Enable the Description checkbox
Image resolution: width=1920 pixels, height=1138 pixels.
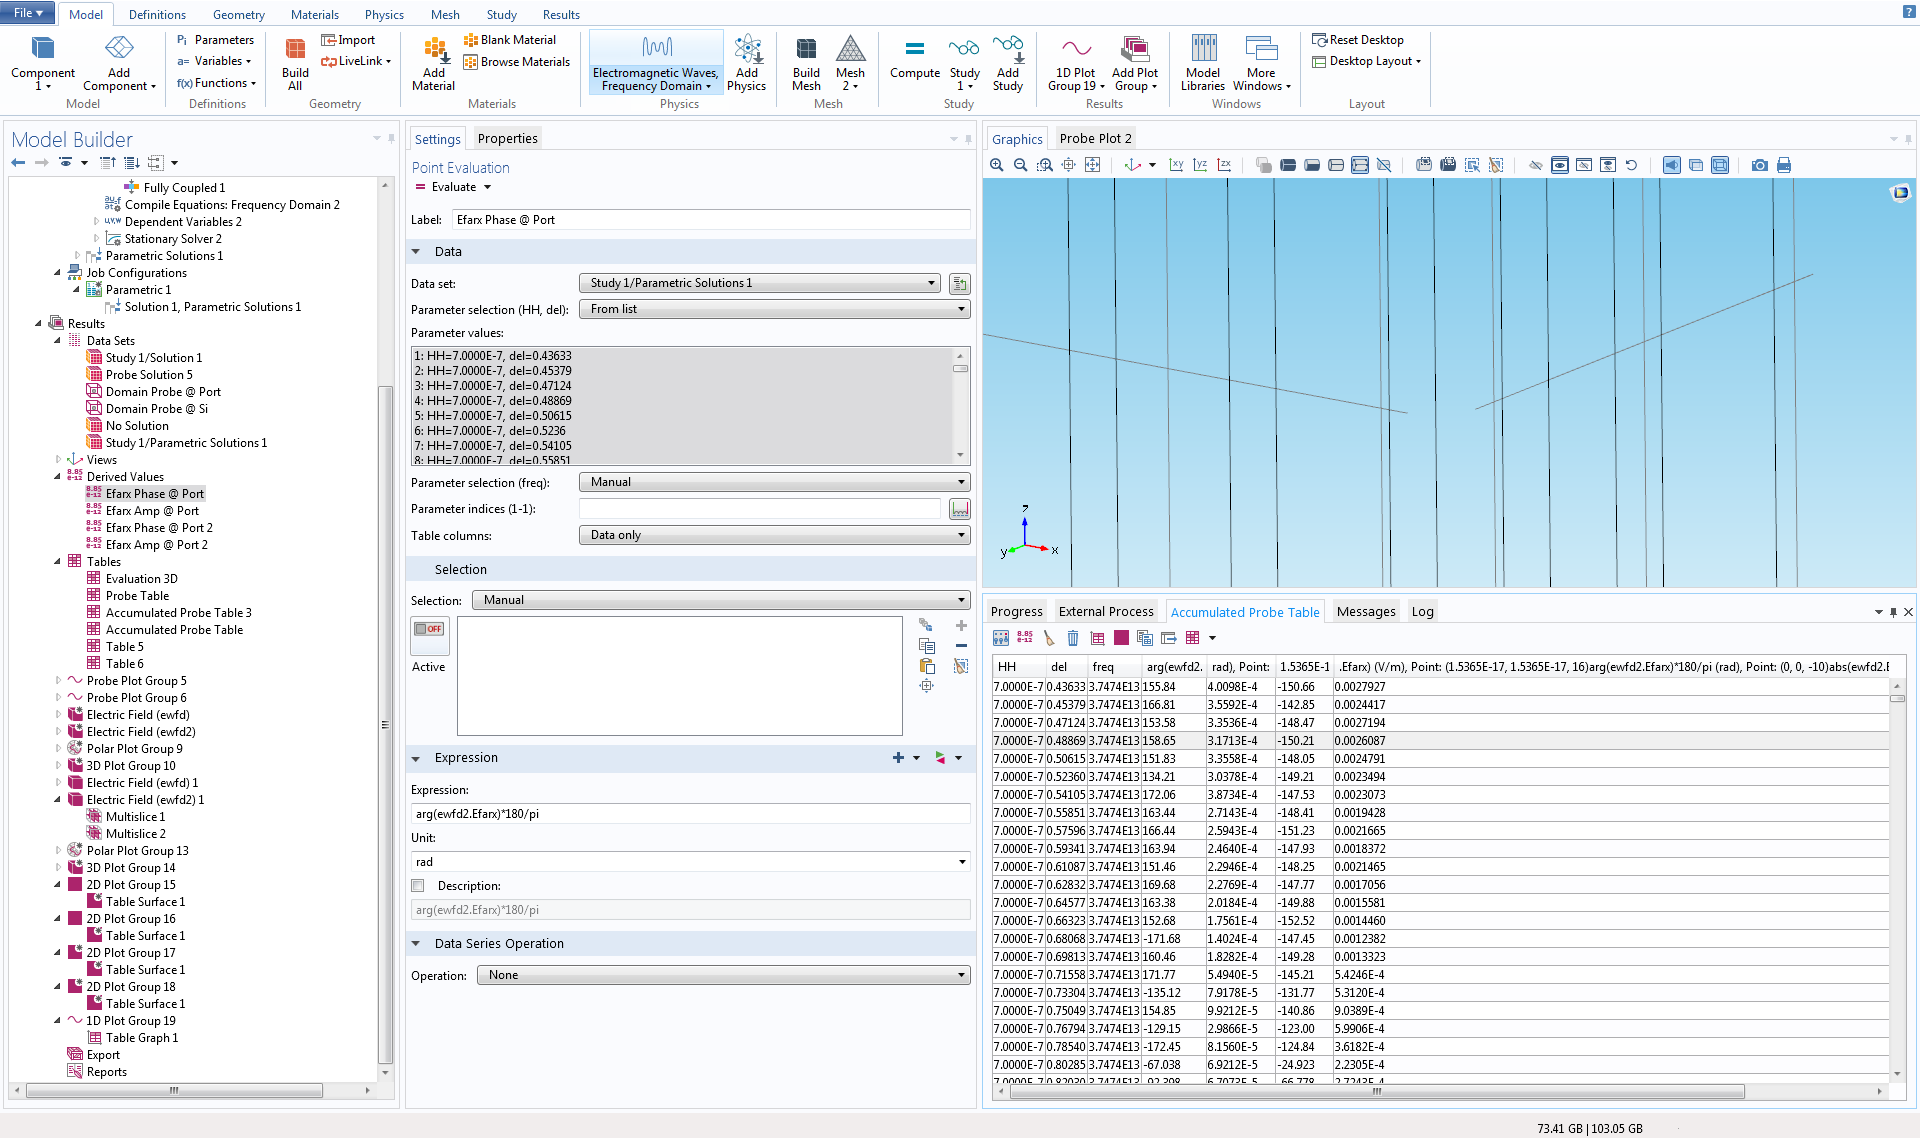click(418, 886)
